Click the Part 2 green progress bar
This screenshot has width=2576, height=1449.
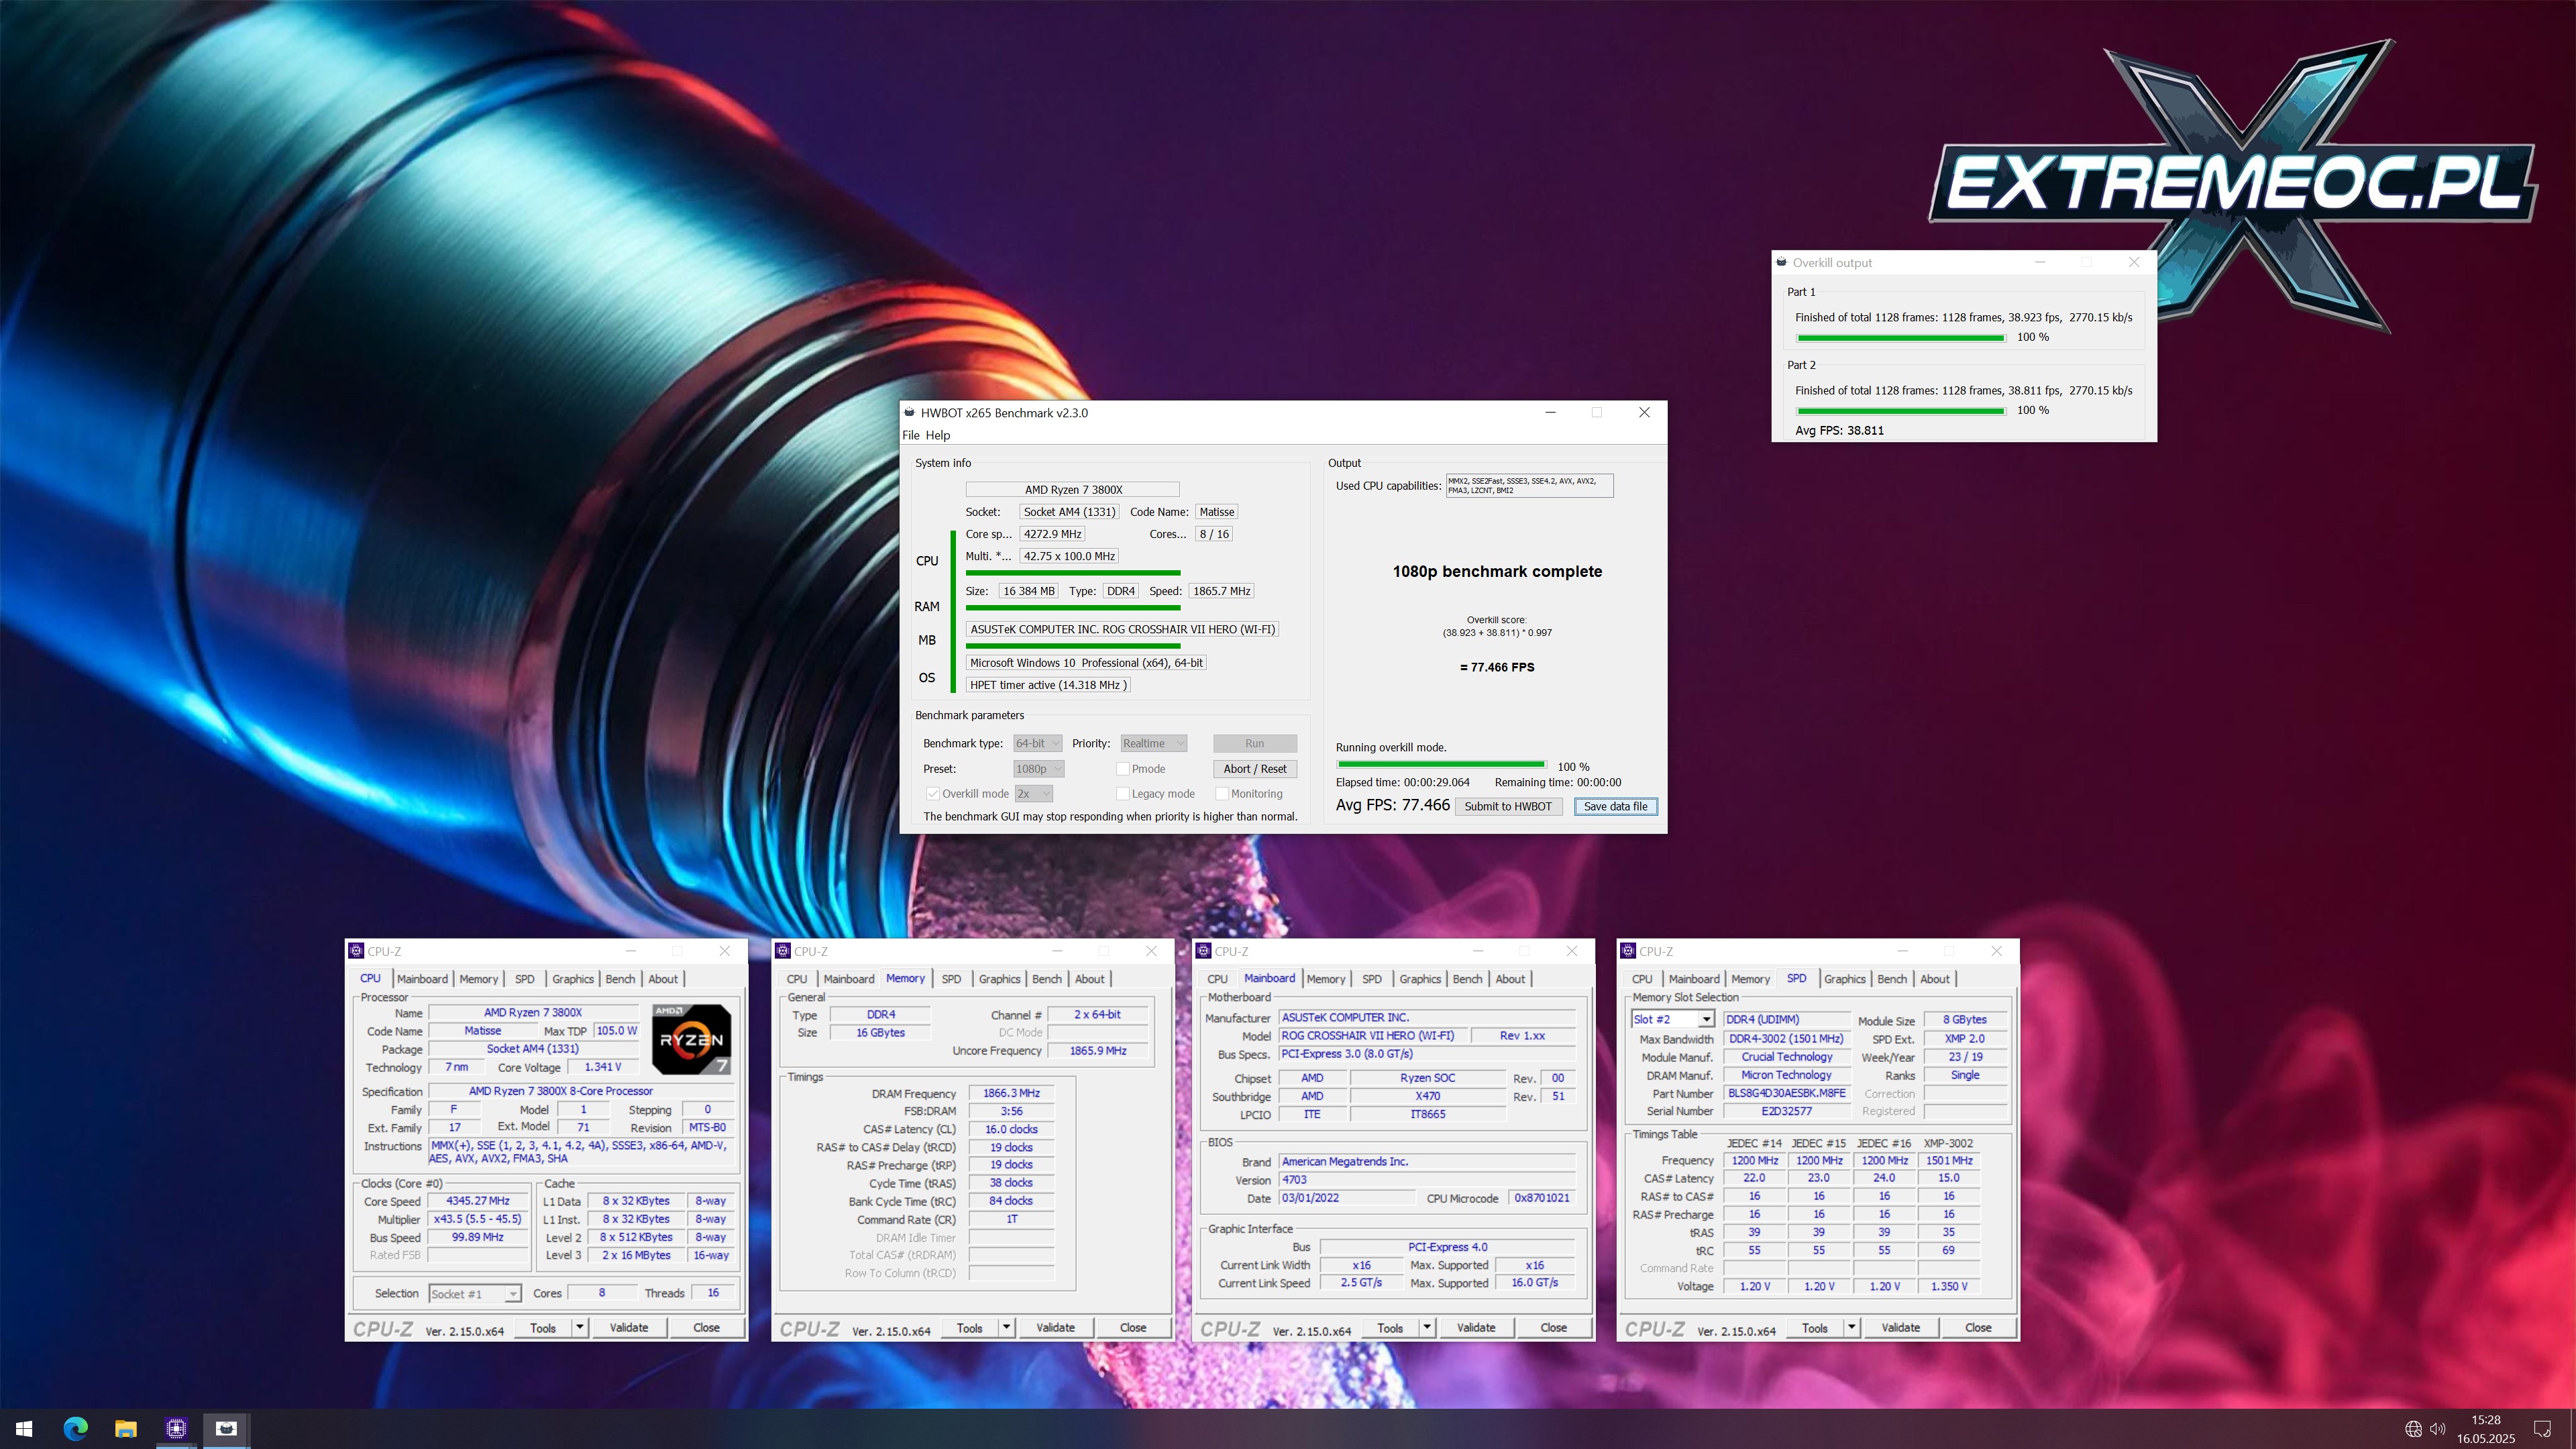(x=1900, y=411)
